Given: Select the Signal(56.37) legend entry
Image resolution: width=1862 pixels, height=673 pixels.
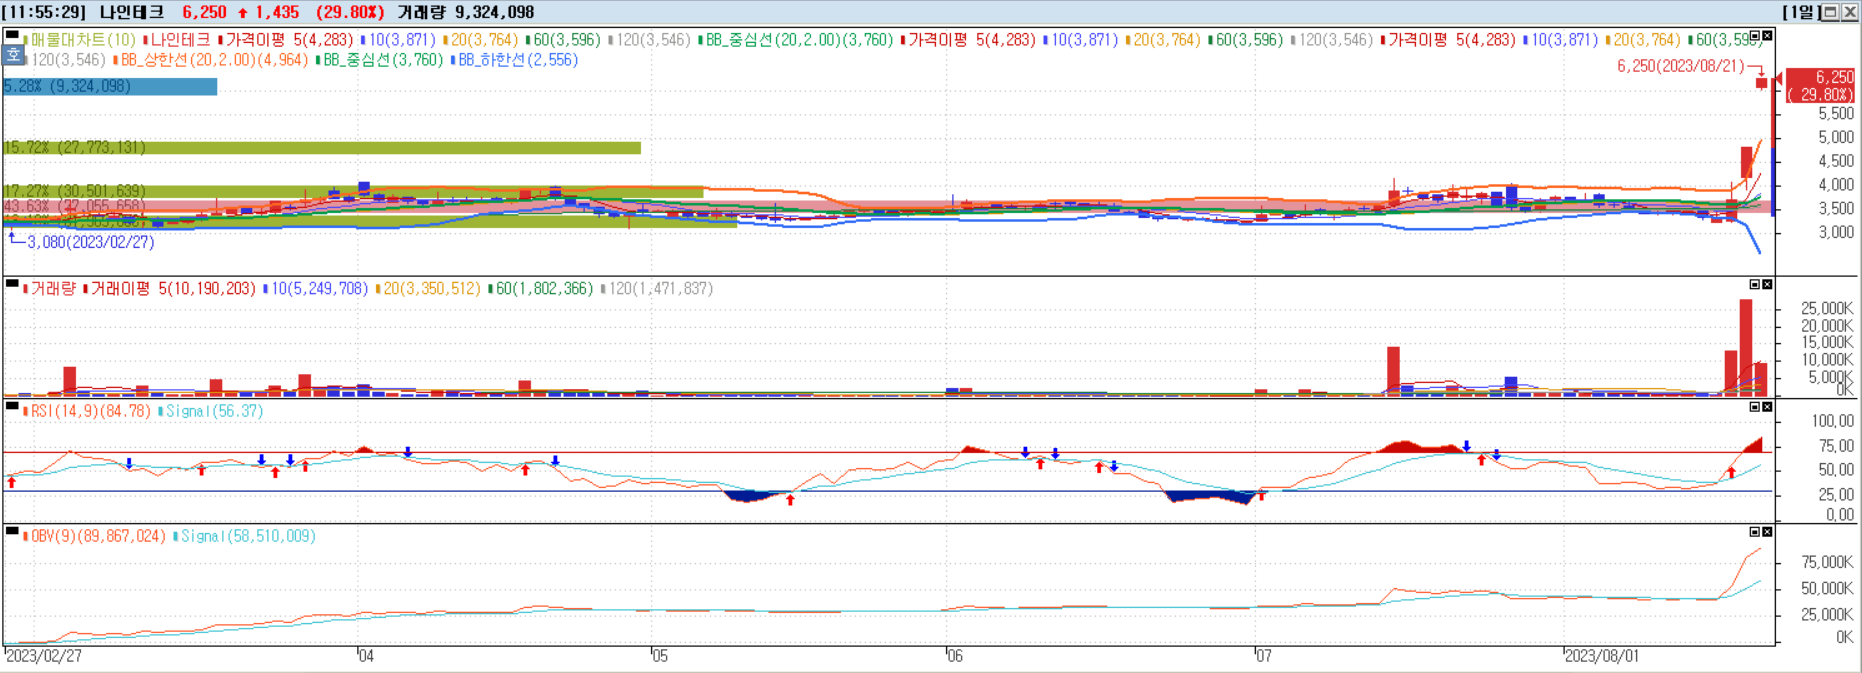Looking at the screenshot, I should click(211, 411).
